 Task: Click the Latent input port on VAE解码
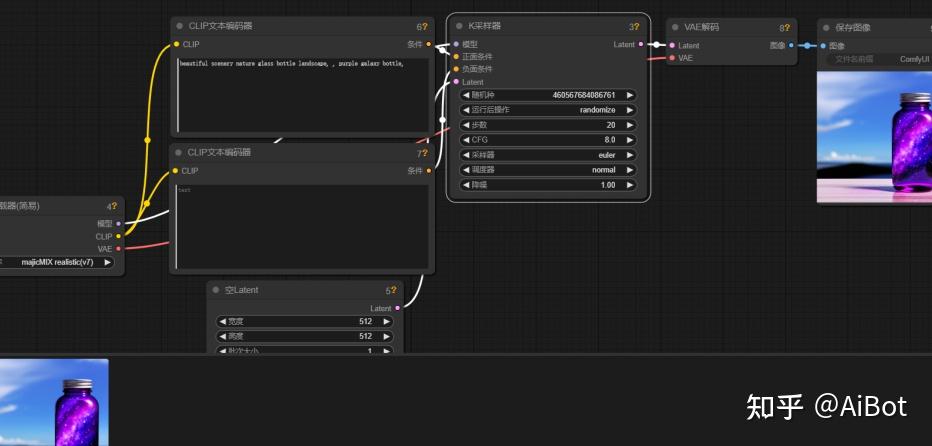(672, 45)
